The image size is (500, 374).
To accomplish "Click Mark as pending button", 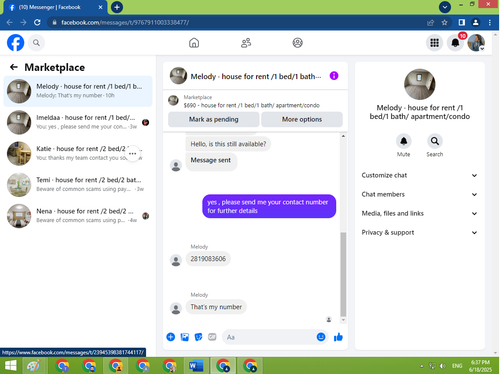I will click(214, 119).
